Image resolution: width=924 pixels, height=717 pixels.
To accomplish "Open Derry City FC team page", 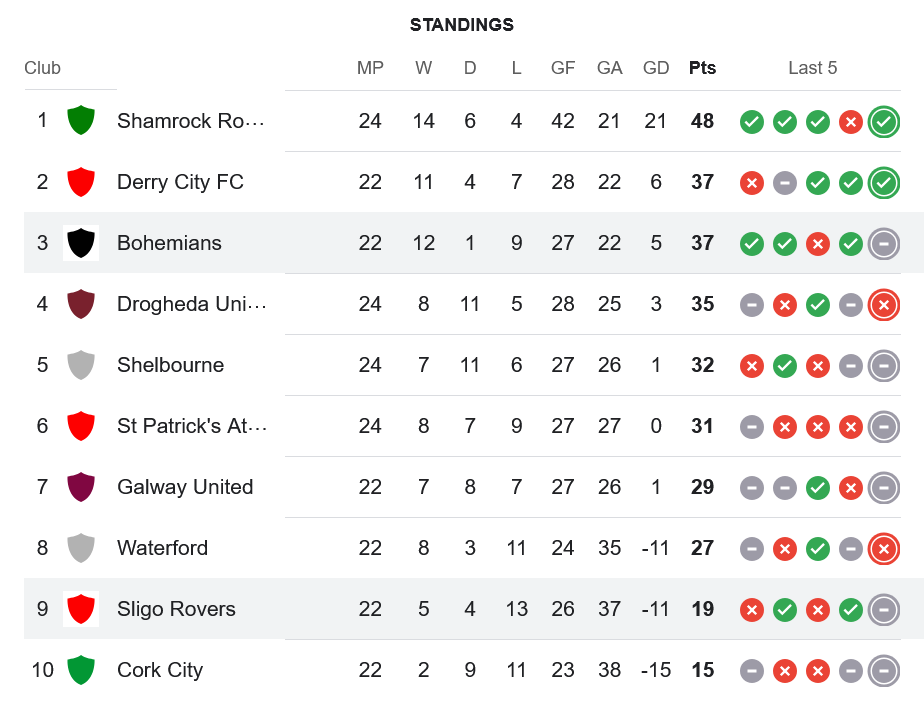I will tap(180, 182).
